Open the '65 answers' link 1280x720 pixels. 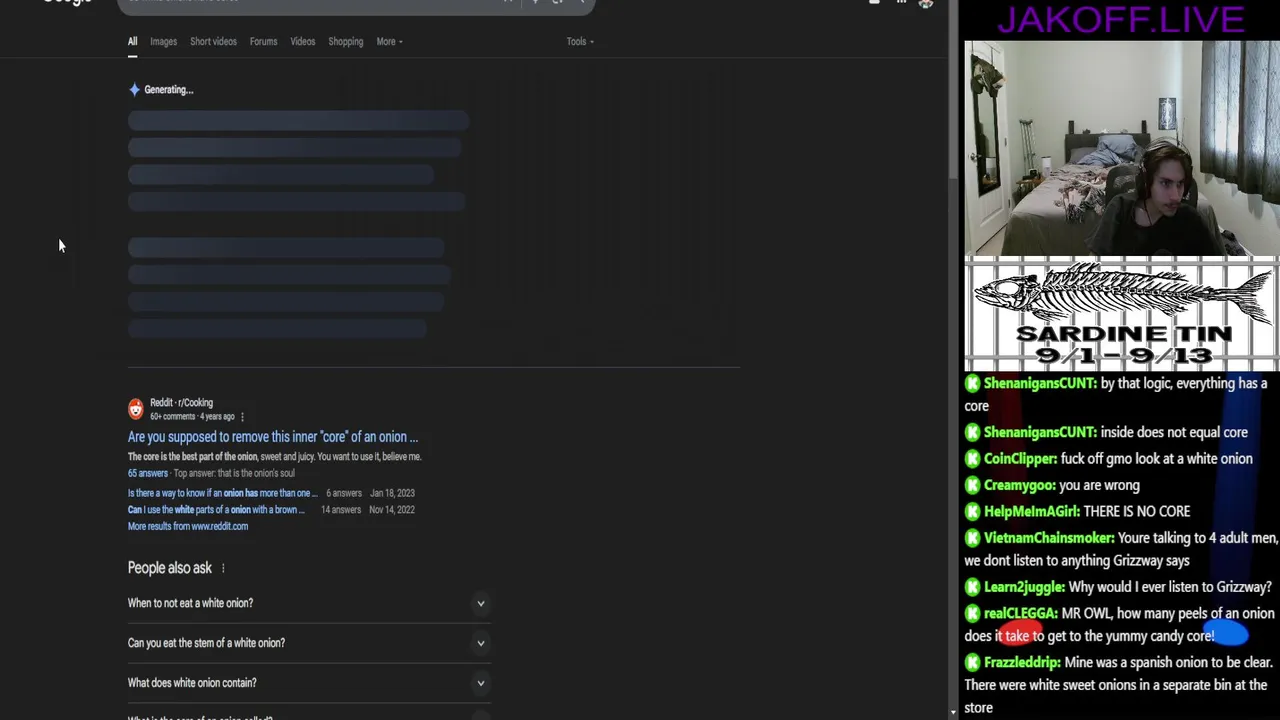pos(148,473)
